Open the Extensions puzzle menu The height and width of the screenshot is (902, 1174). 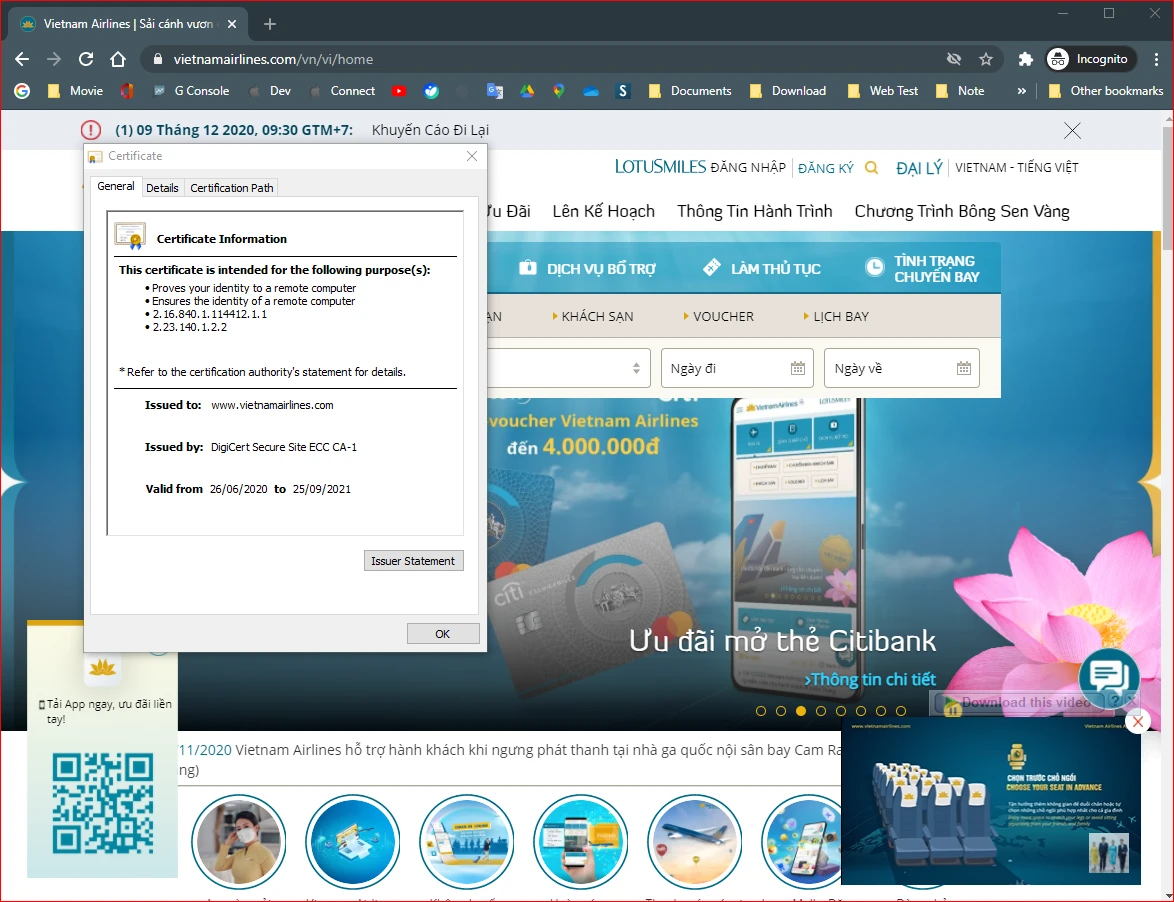click(1026, 59)
